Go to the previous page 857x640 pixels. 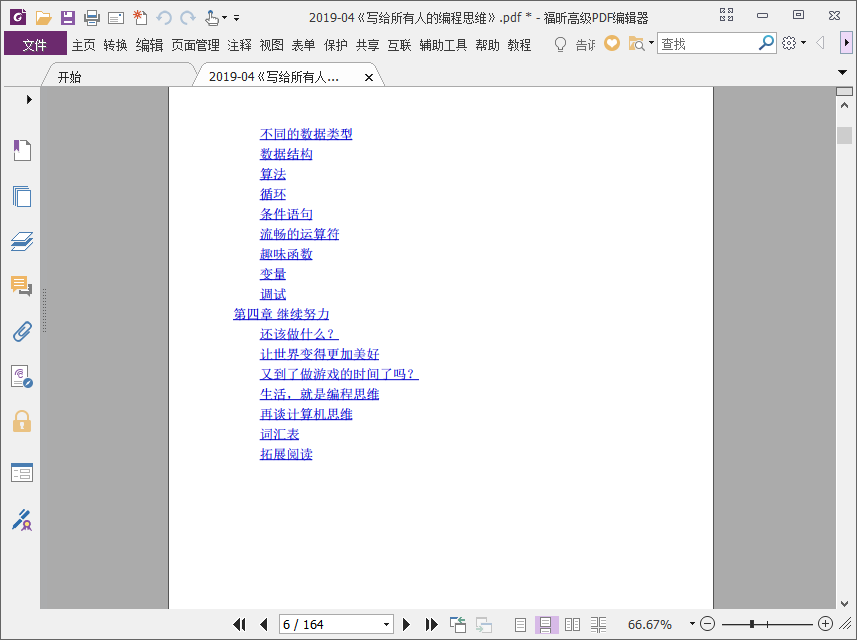coord(264,624)
